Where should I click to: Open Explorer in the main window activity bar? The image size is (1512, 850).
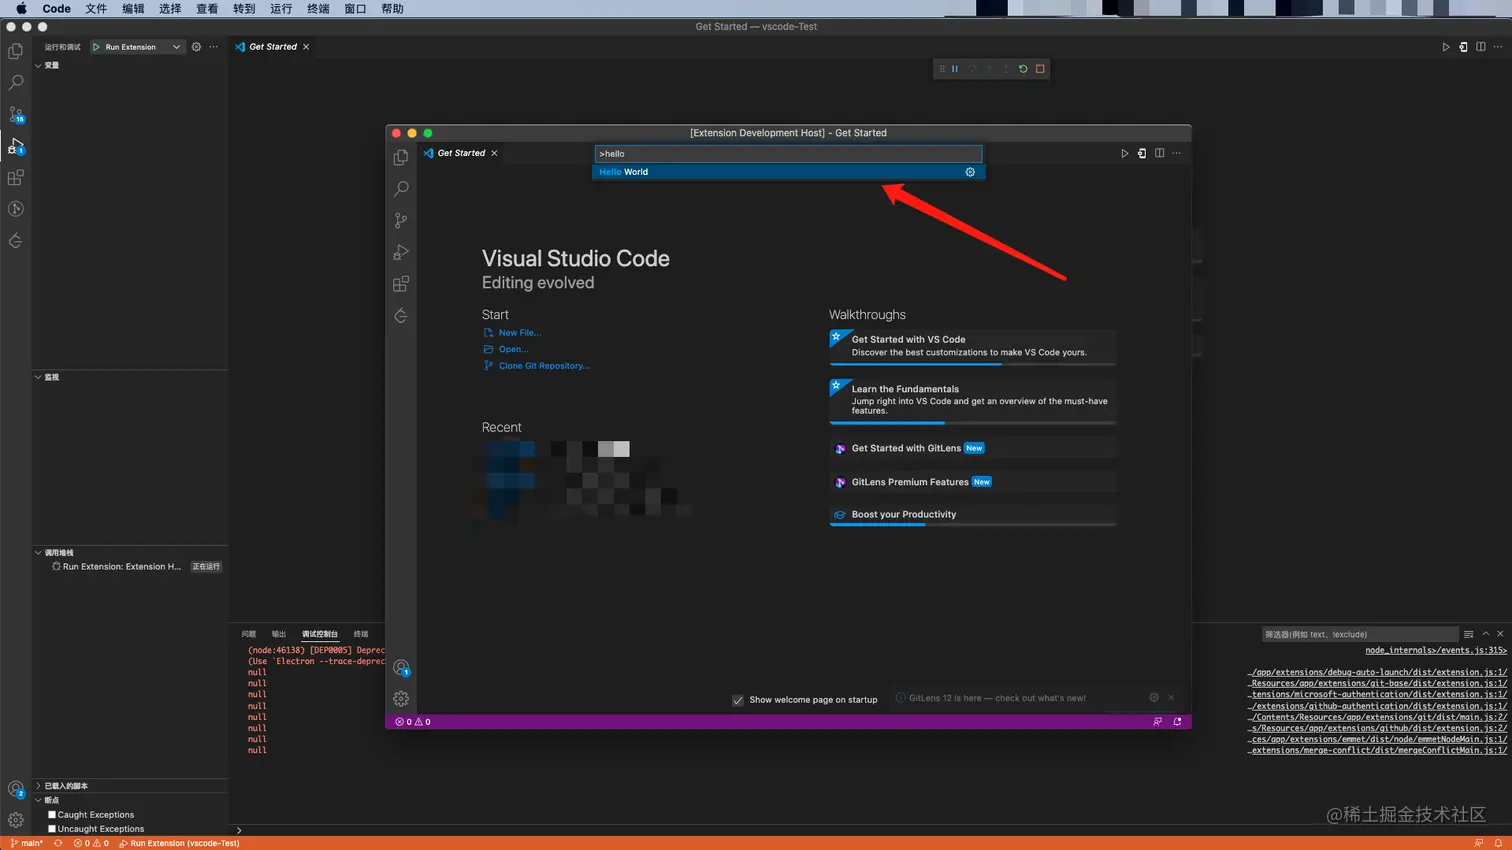(x=16, y=51)
